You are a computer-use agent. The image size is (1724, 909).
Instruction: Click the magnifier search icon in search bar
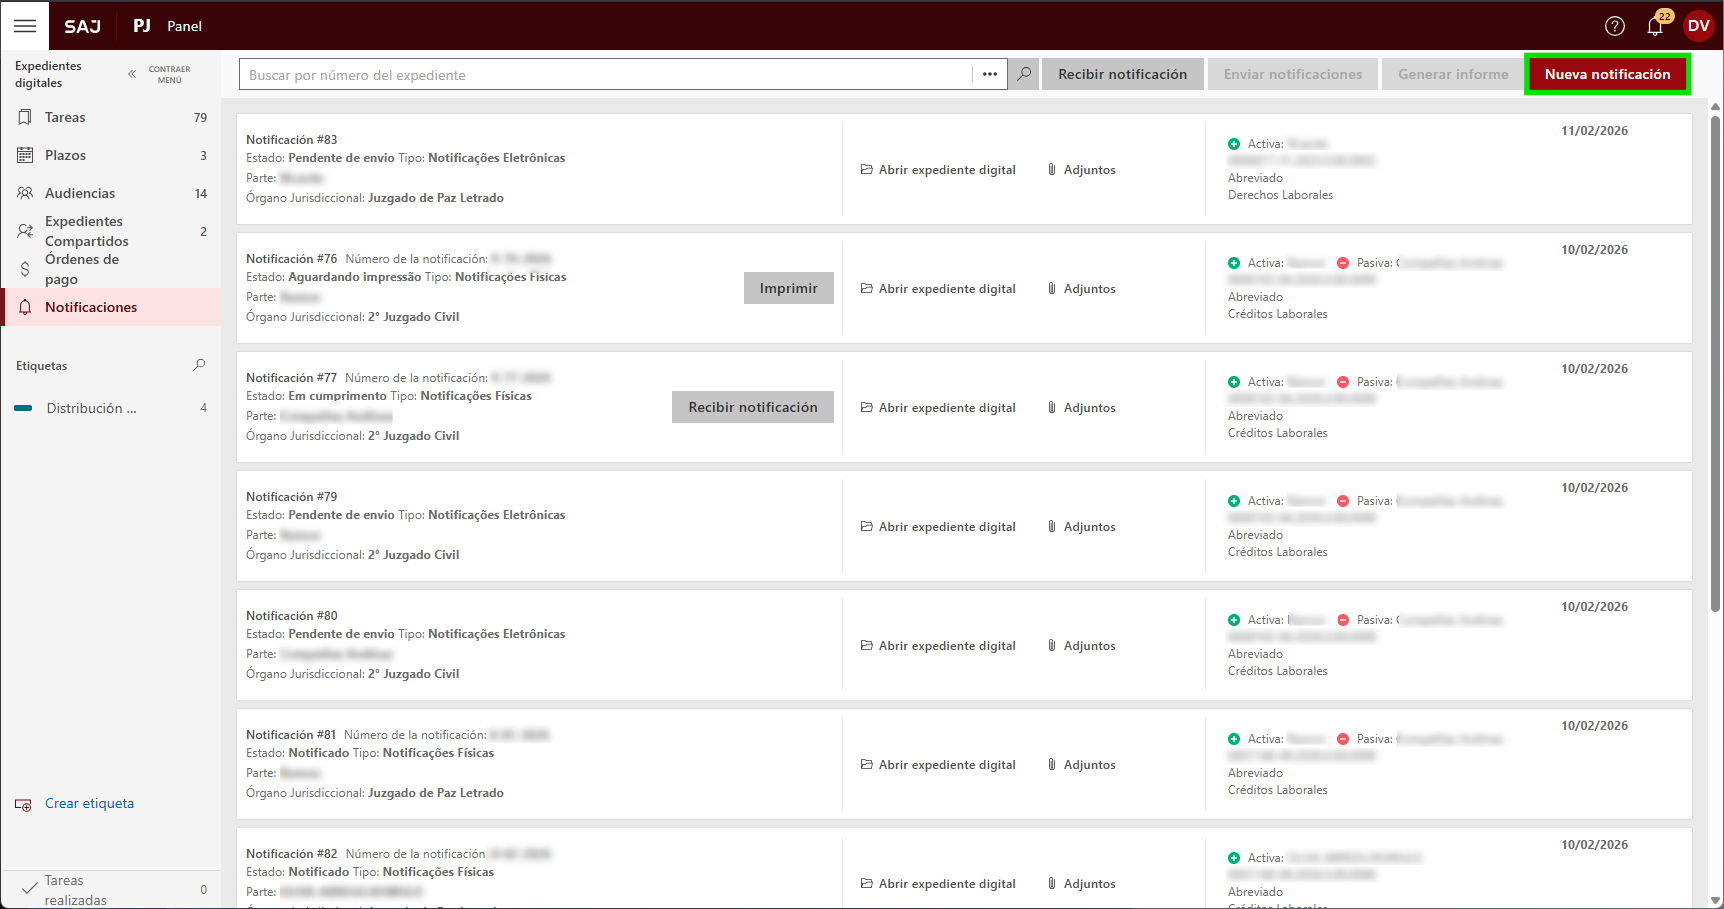[1024, 74]
